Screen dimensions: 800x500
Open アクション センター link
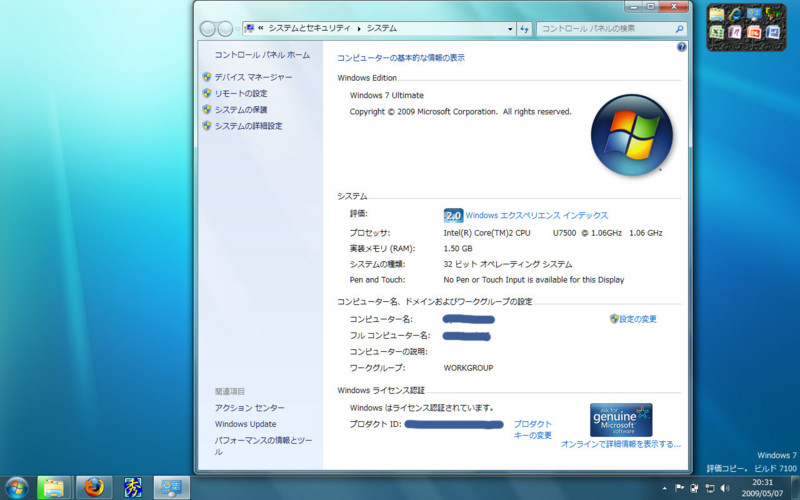point(249,408)
